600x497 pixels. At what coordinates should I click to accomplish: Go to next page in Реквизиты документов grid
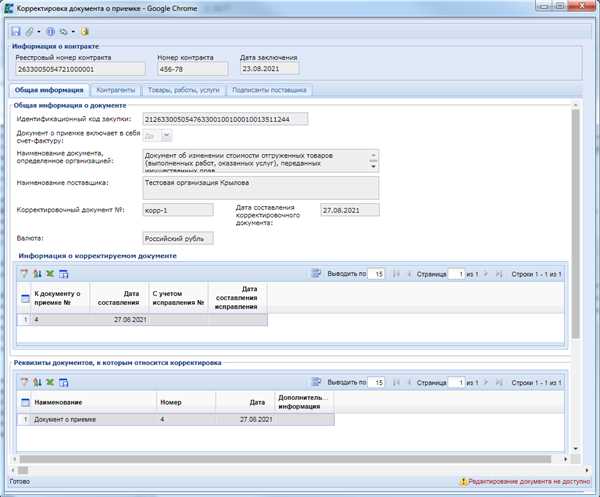[x=486, y=383]
